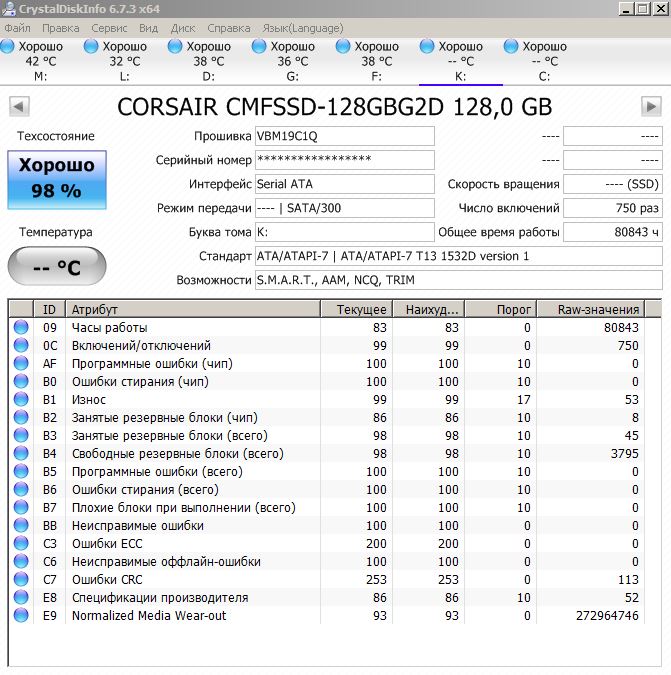671x675 pixels.
Task: Click status icon of Свободные резервные блоки row
Action: click(21, 453)
